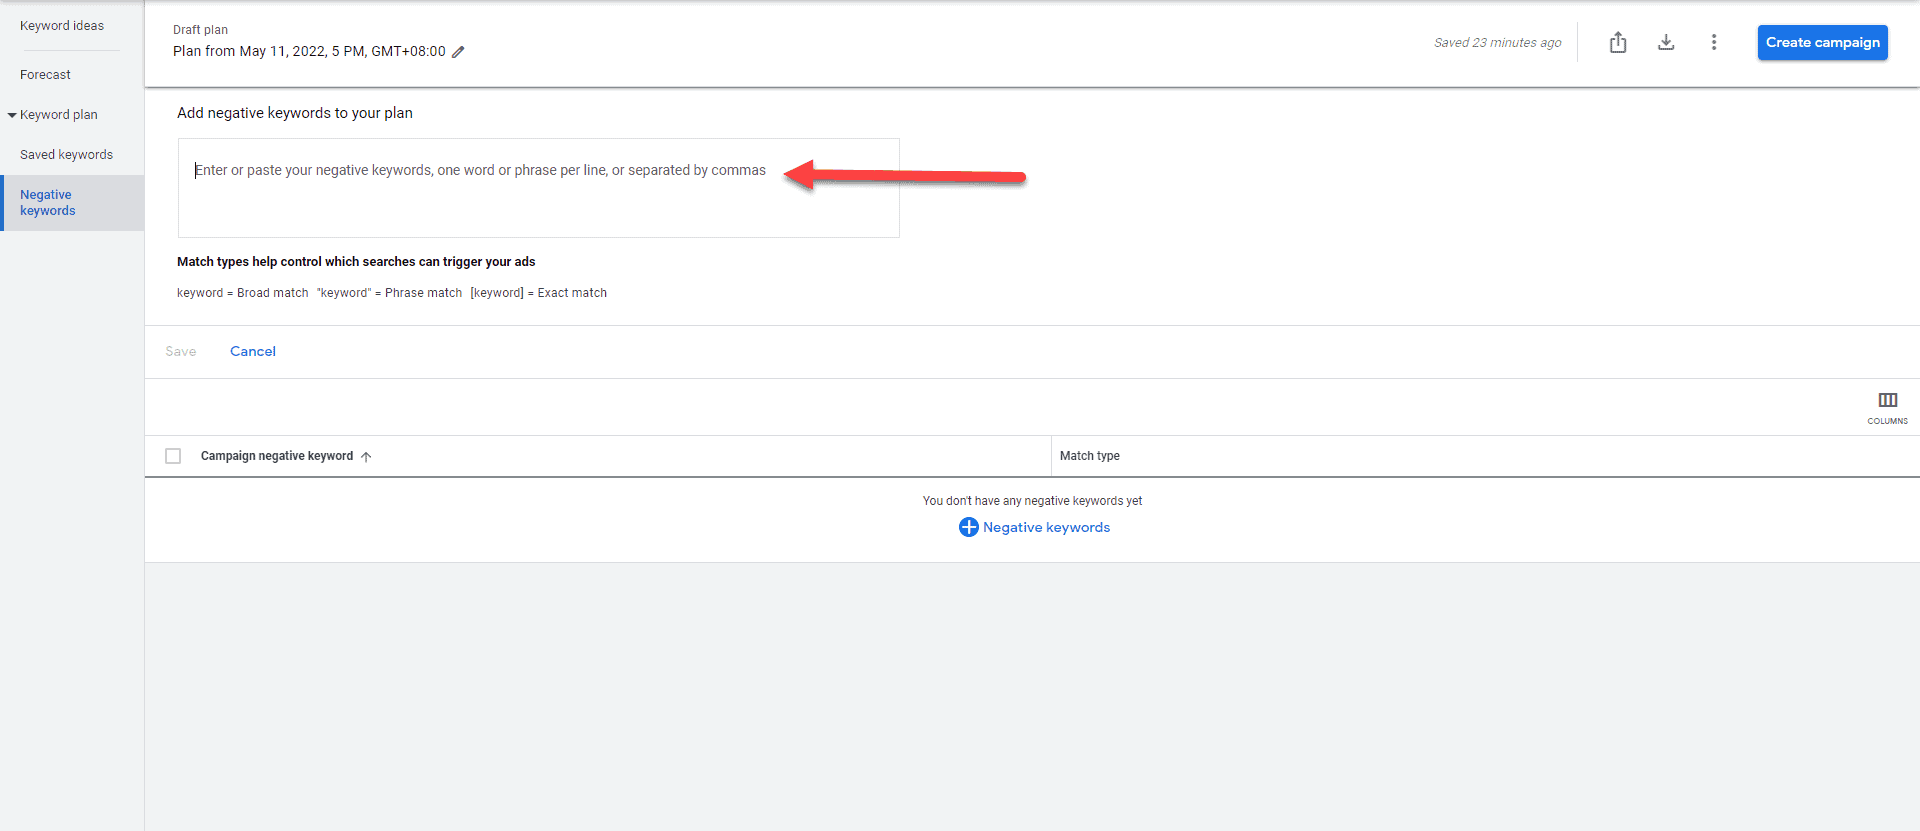Image resolution: width=1920 pixels, height=831 pixels.
Task: Click the Create campaign button
Action: pos(1822,42)
